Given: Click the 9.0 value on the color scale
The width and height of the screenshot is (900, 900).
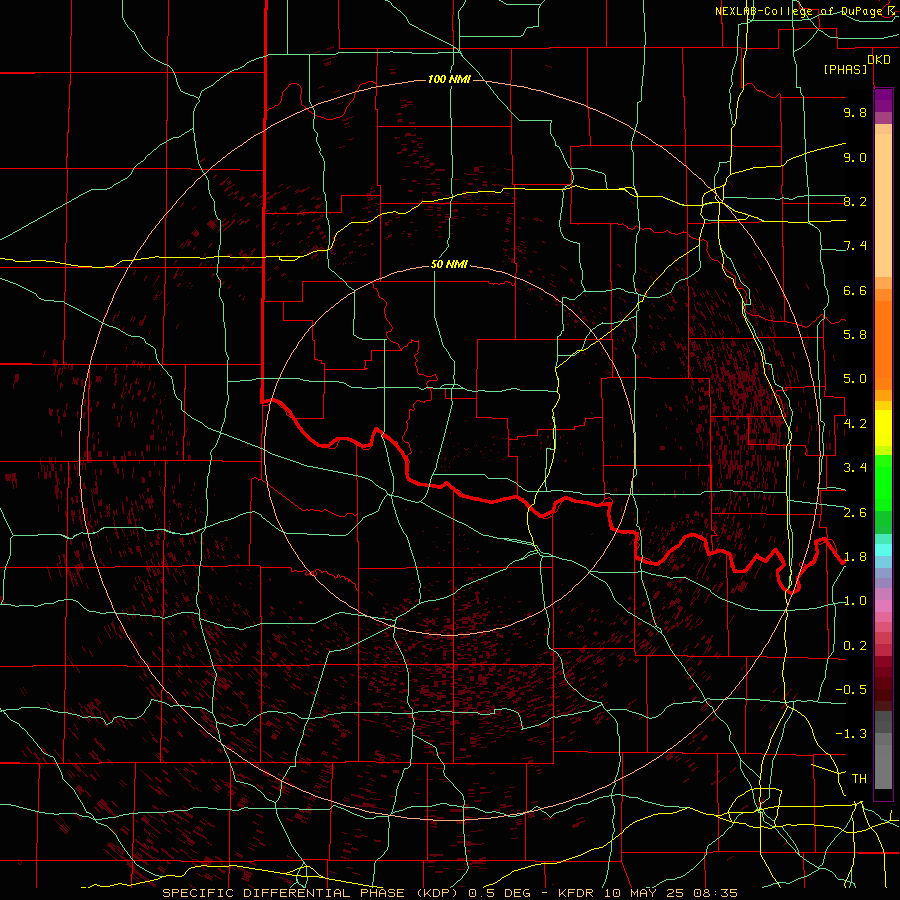Looking at the screenshot, I should pyautogui.click(x=855, y=157).
